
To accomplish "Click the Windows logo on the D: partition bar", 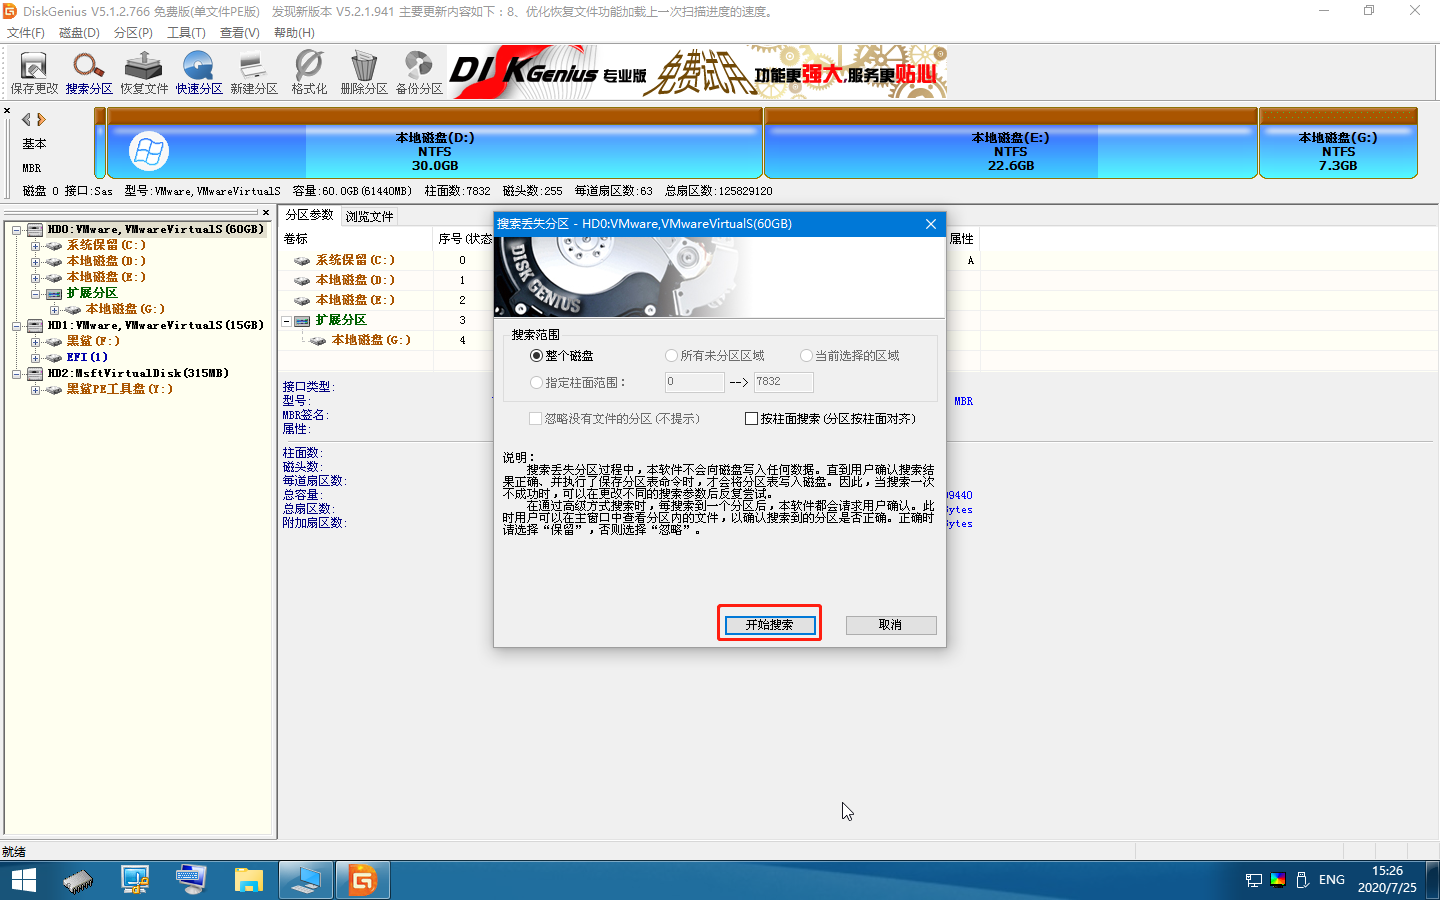I will tap(148, 152).
